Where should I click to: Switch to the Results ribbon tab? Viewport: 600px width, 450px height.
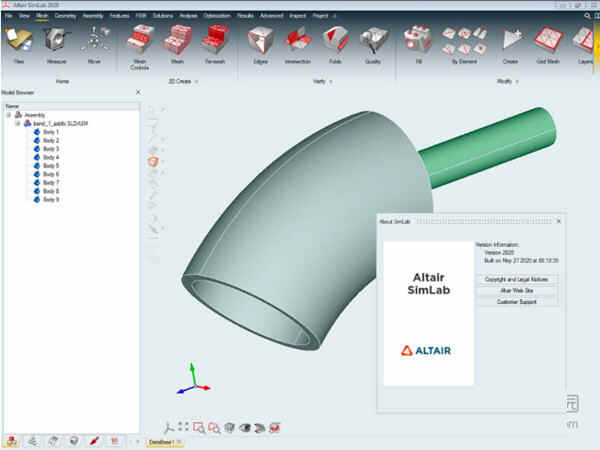(245, 16)
